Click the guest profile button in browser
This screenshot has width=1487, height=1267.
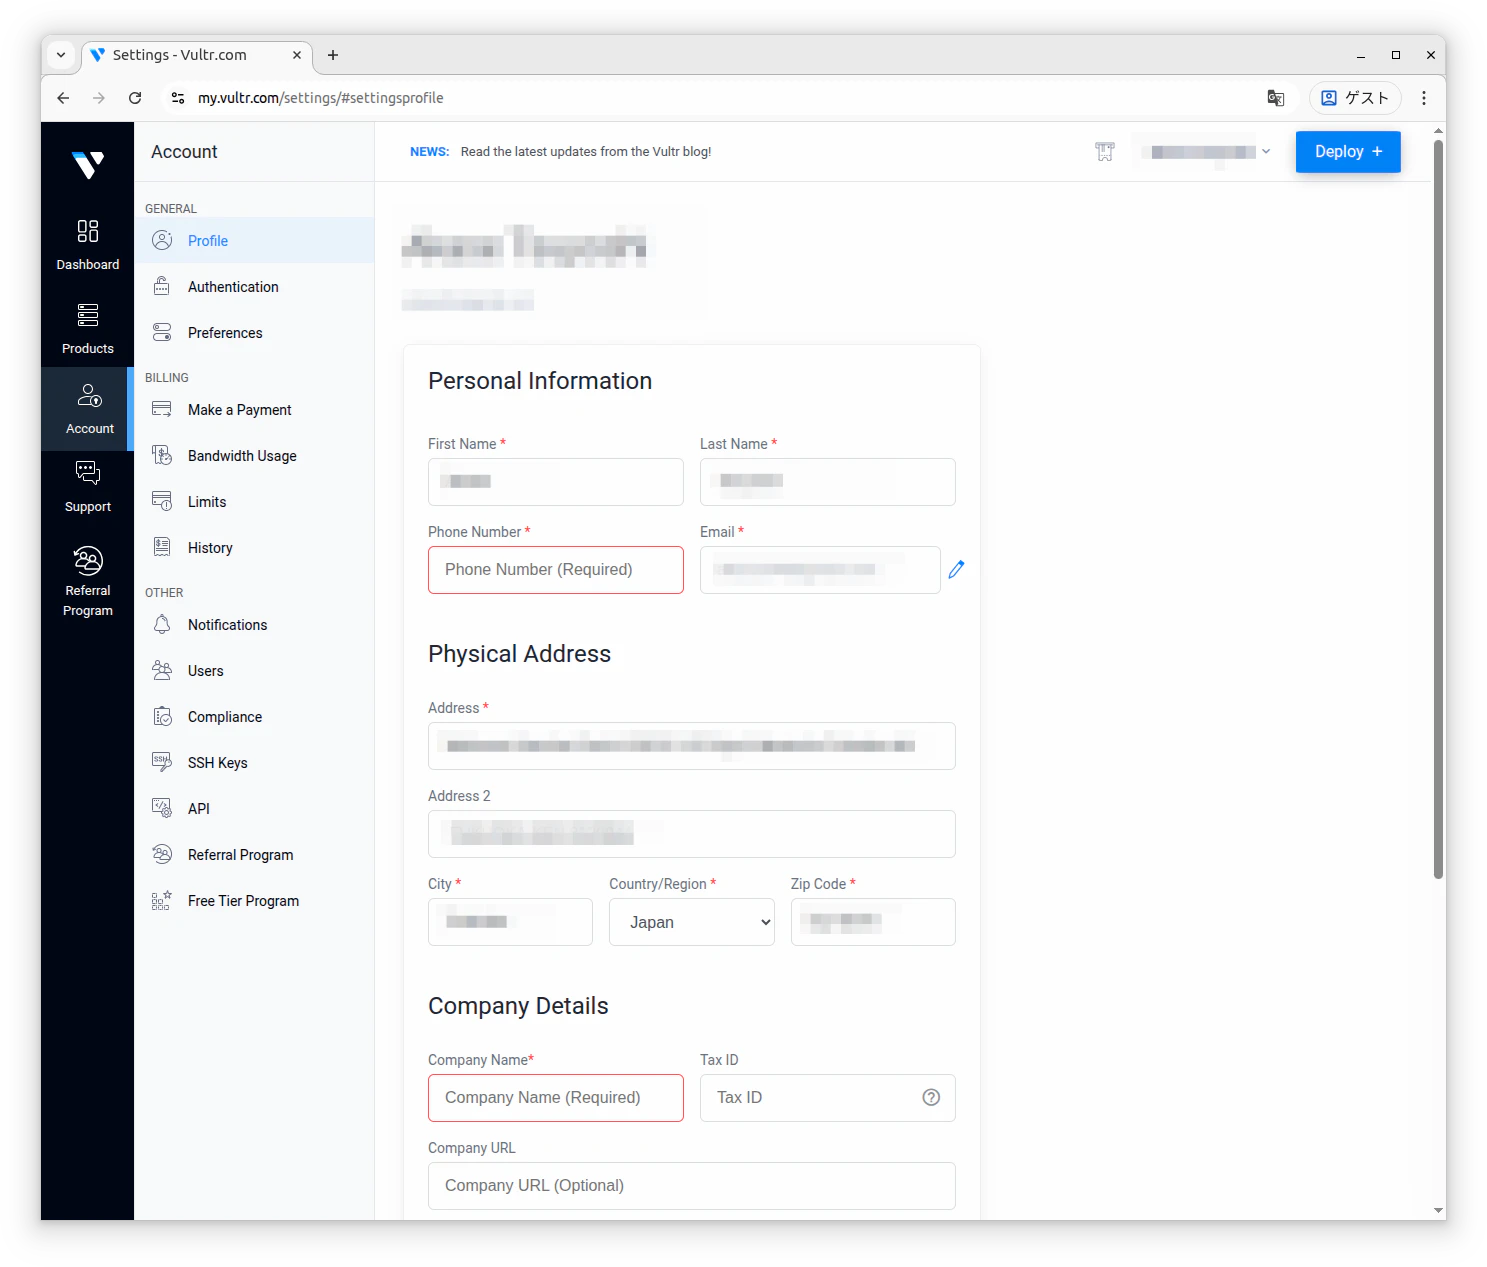point(1355,97)
